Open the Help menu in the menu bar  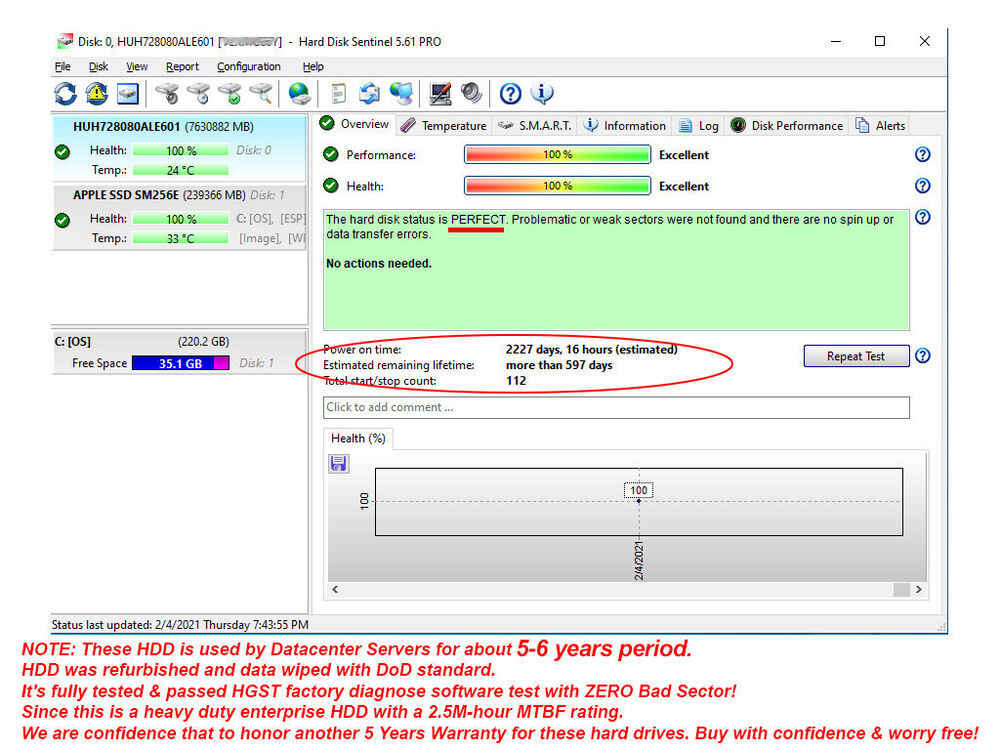pyautogui.click(x=313, y=66)
